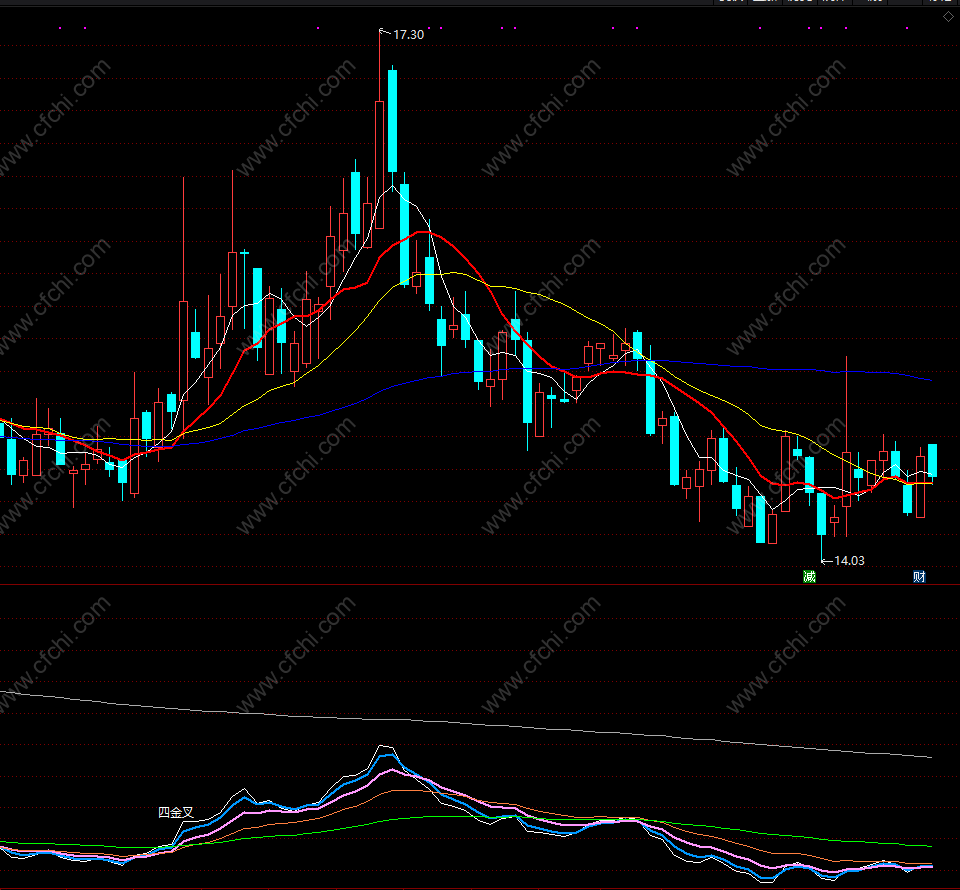Click the 17.30 high price label
This screenshot has height=890, width=960.
click(x=408, y=35)
